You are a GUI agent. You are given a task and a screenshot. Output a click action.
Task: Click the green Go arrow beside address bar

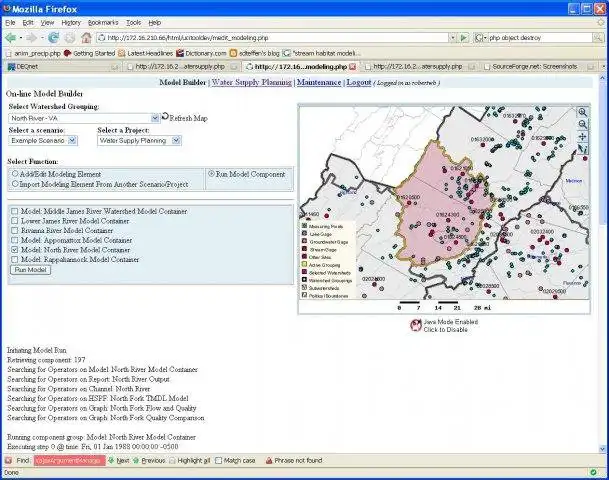[464, 38]
